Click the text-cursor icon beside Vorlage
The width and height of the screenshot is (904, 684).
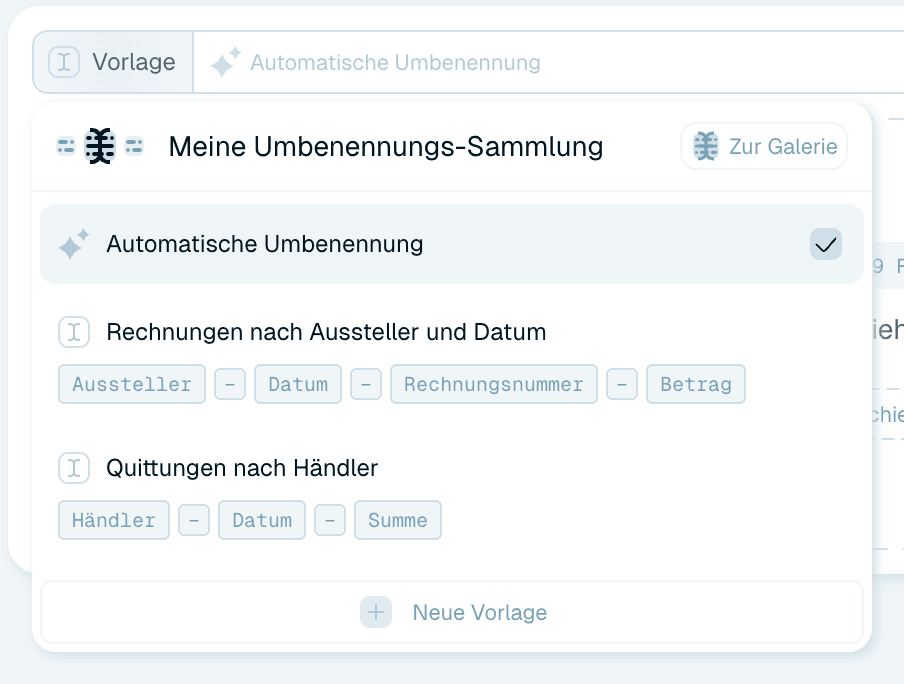coord(64,62)
